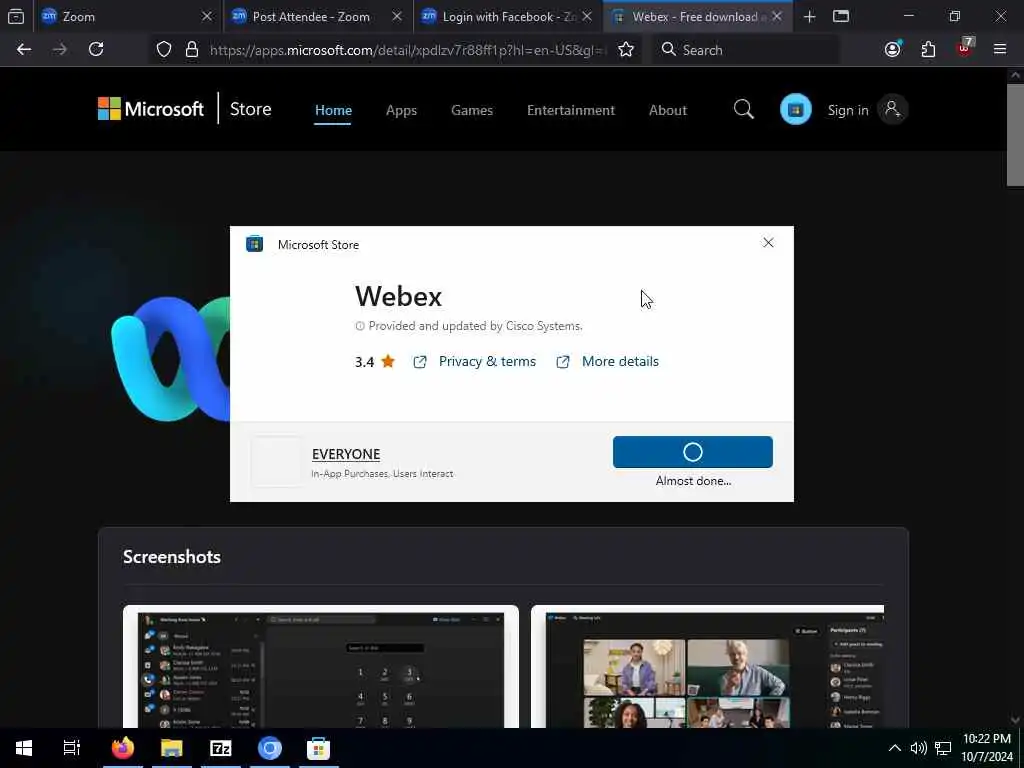The width and height of the screenshot is (1024, 768).
Task: Close the Post Attendee - Zoom tab
Action: click(397, 16)
